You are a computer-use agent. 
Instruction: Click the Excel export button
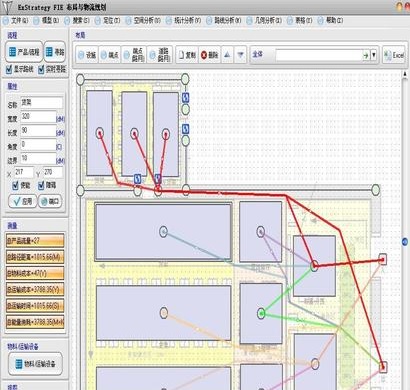(394, 55)
